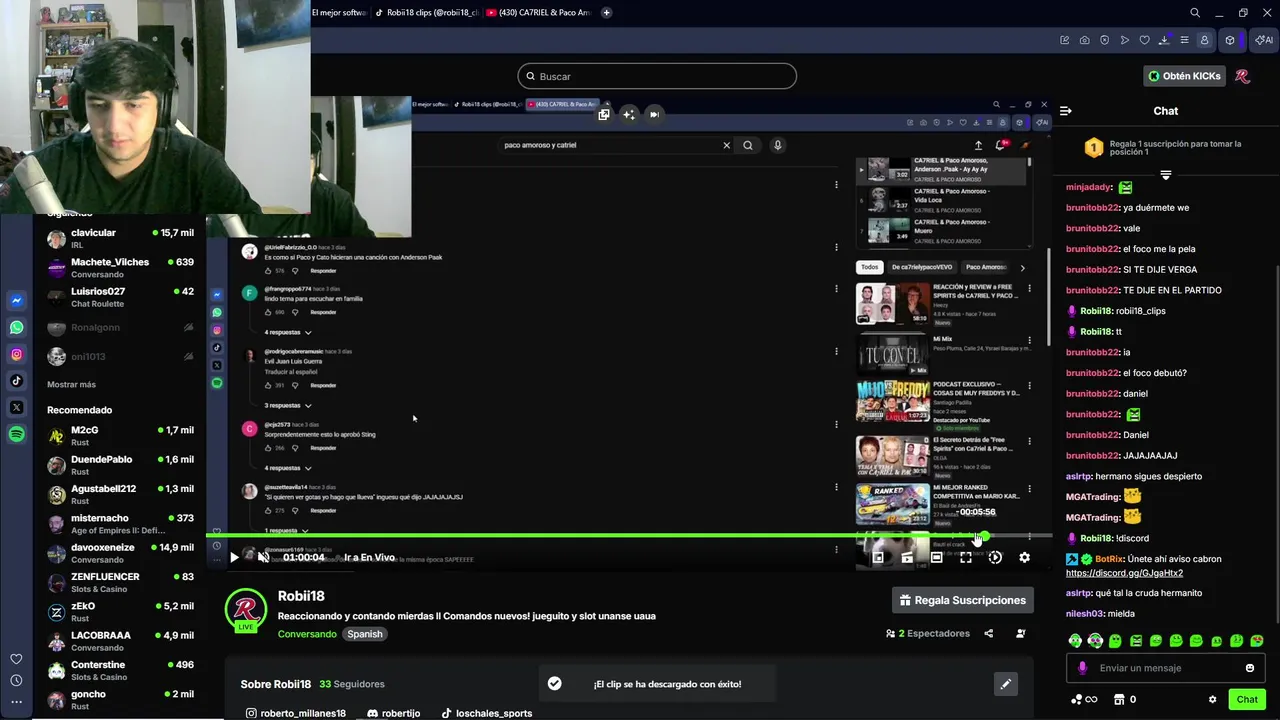The width and height of the screenshot is (1280, 720).
Task: Open roberto_millanes18 Instagram link
Action: click(x=296, y=713)
